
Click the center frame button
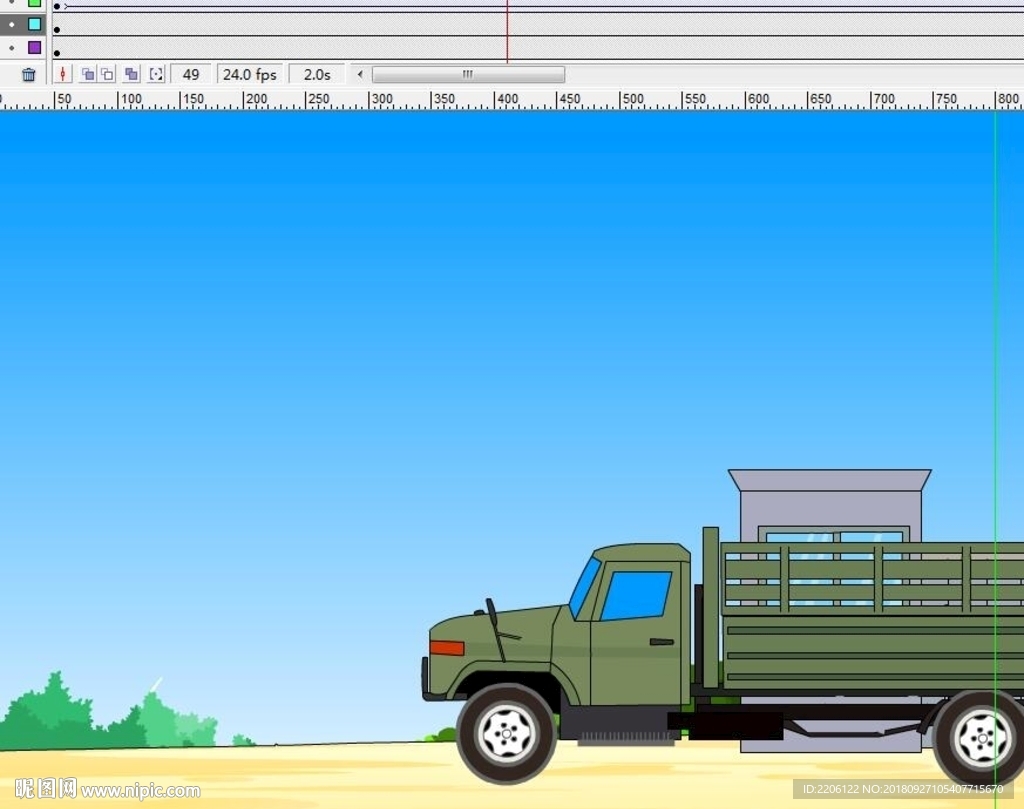(x=62, y=74)
